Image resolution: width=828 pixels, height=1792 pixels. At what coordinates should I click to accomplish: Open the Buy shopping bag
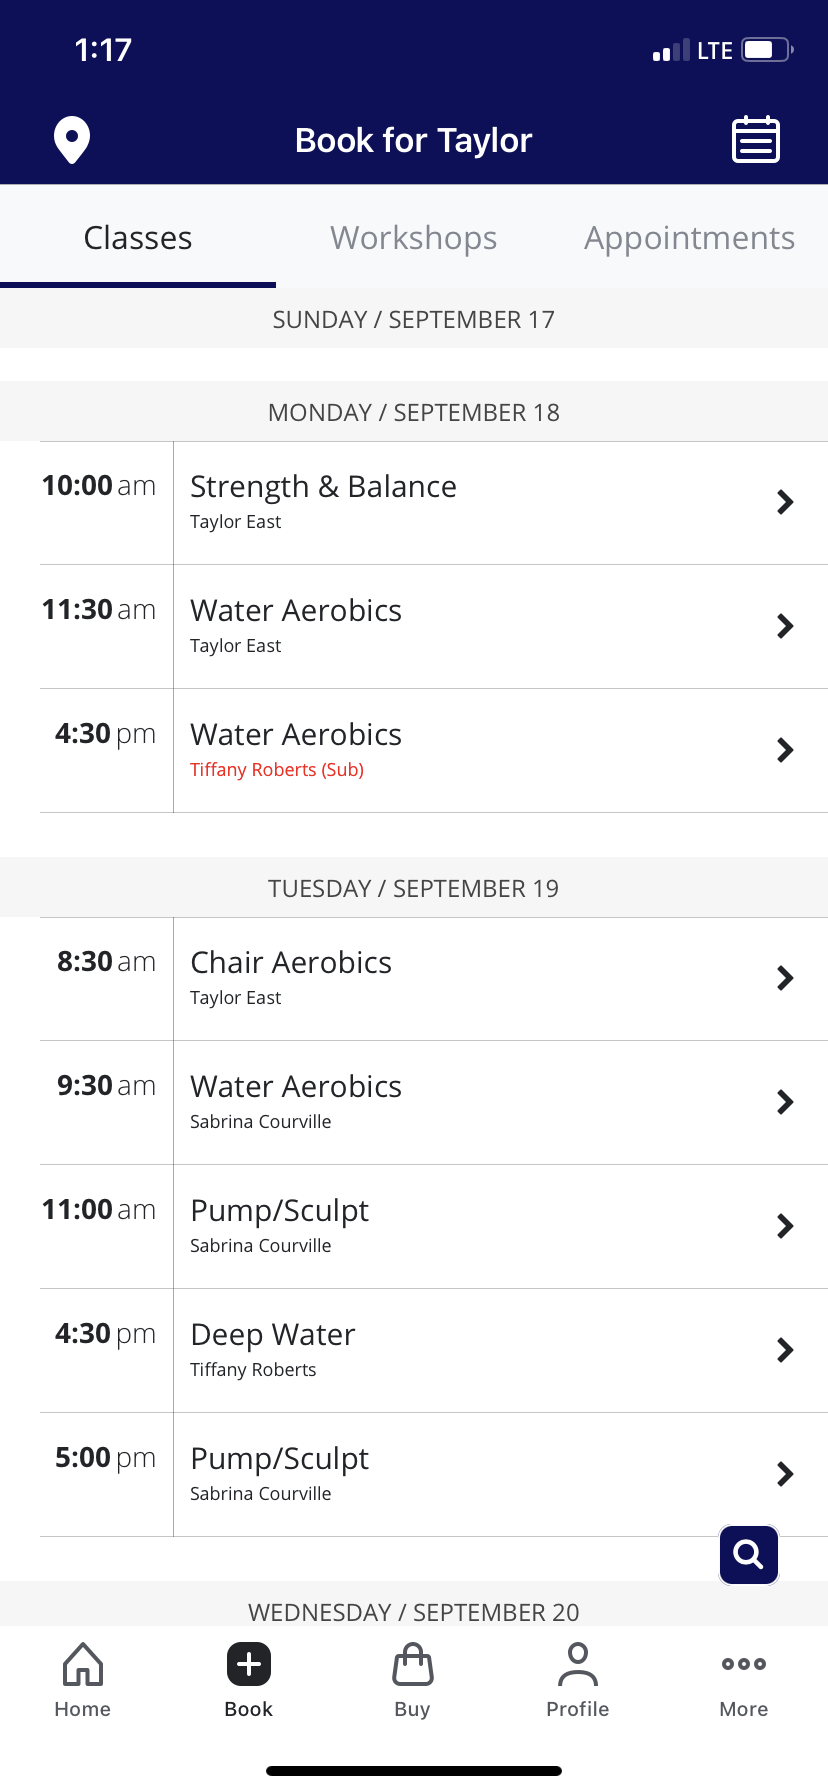[x=412, y=1680]
